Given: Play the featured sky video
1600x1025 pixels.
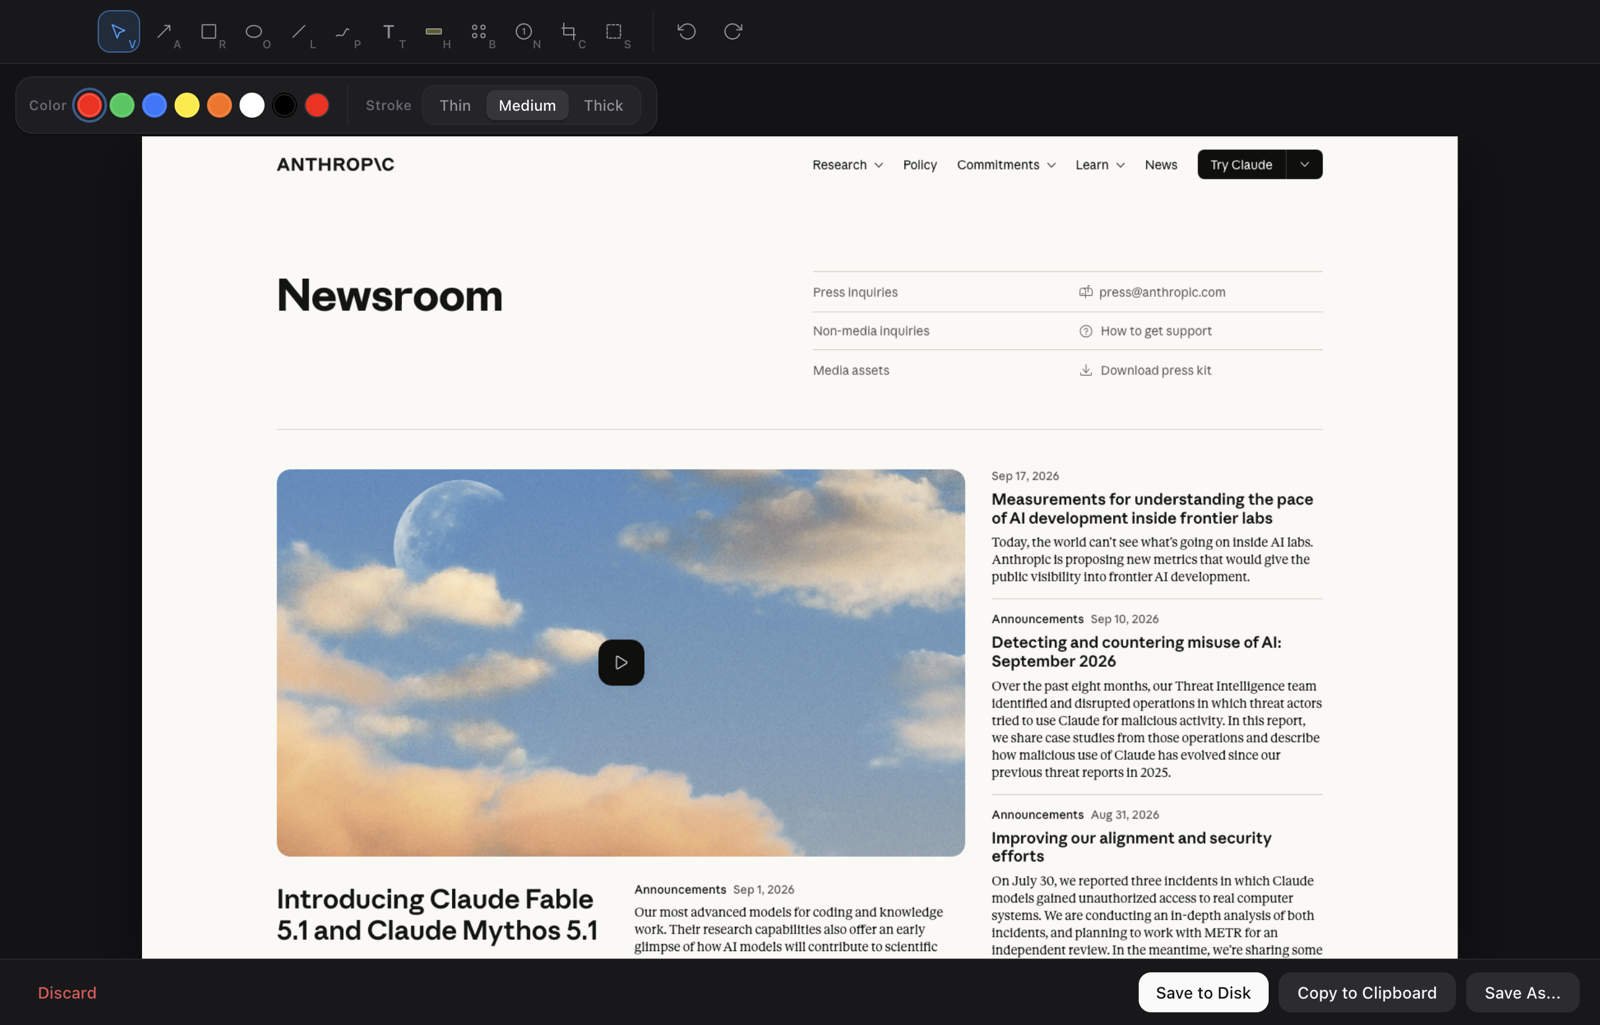Looking at the screenshot, I should point(621,662).
